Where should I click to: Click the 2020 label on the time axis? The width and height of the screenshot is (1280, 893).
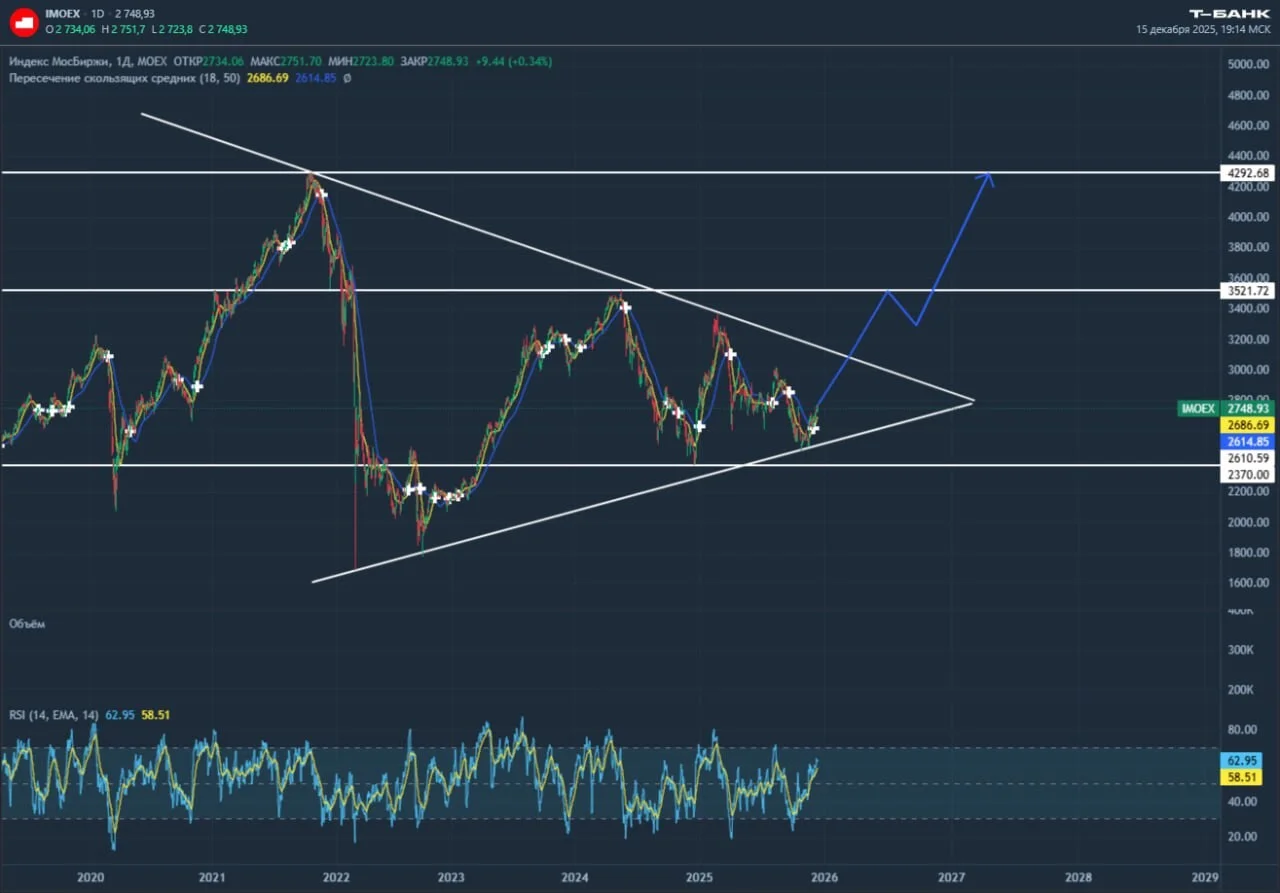pos(91,877)
